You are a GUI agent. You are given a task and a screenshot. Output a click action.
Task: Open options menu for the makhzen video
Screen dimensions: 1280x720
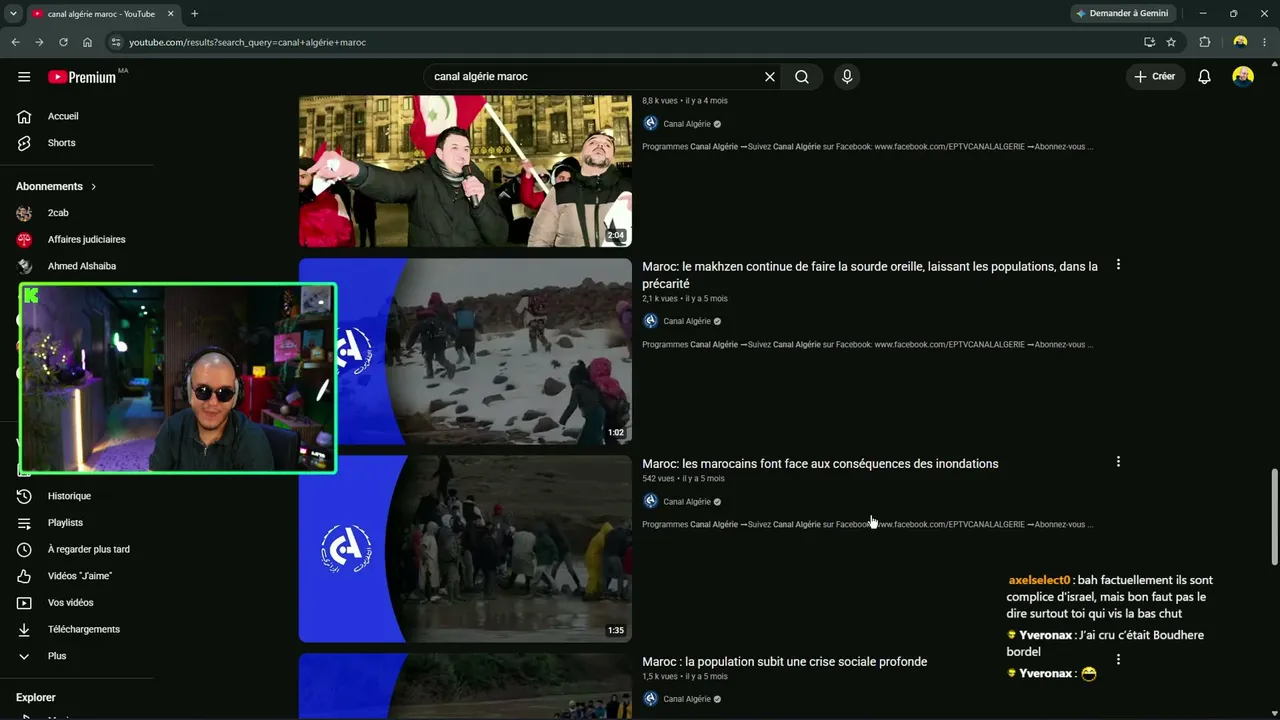click(1118, 265)
